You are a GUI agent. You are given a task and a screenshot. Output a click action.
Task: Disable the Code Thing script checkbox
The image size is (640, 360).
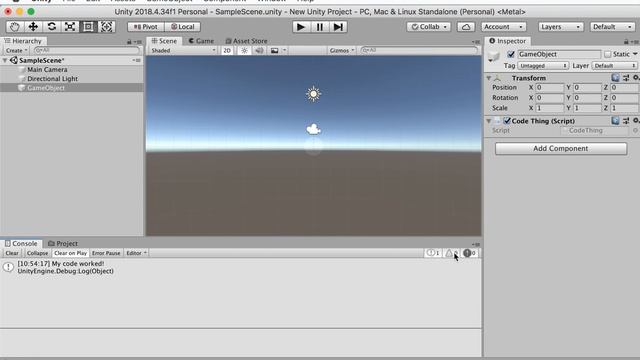(x=507, y=121)
